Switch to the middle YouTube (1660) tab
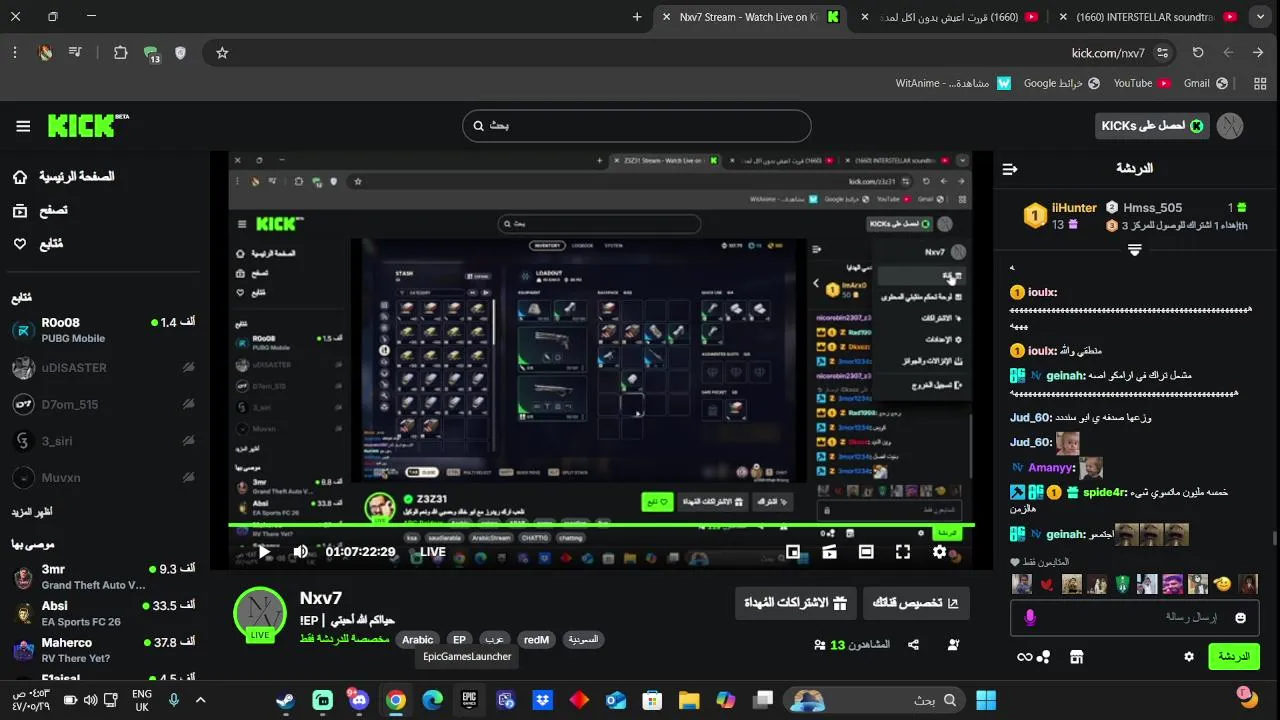The width and height of the screenshot is (1280, 720). pos(950,17)
